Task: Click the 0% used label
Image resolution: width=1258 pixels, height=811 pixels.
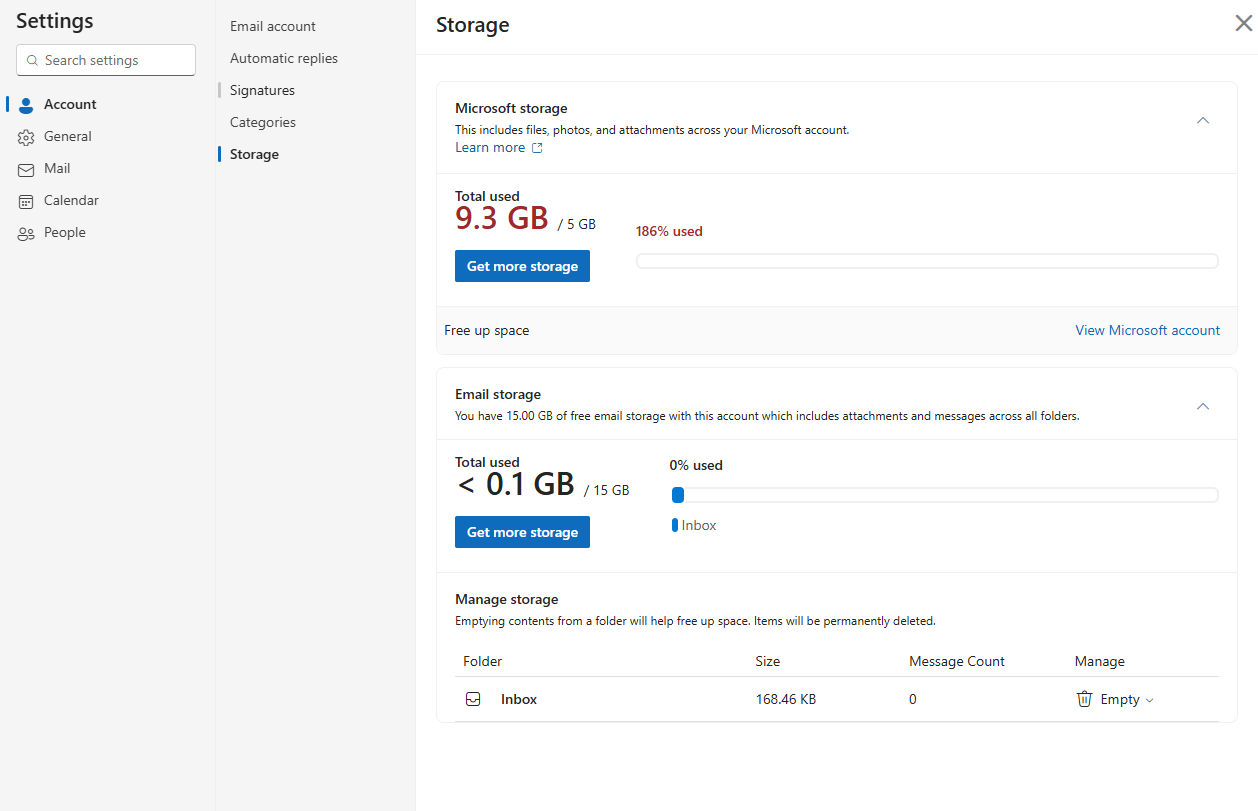Action: pos(696,465)
